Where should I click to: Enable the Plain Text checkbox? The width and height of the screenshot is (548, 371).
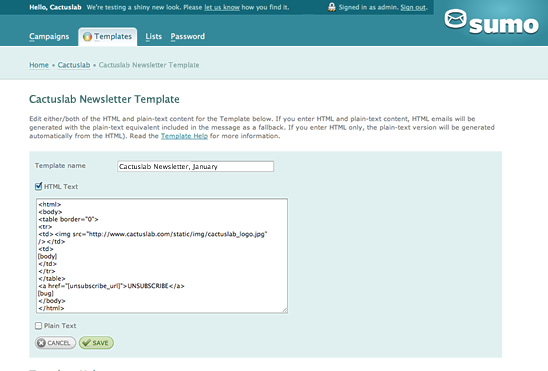[x=38, y=326]
